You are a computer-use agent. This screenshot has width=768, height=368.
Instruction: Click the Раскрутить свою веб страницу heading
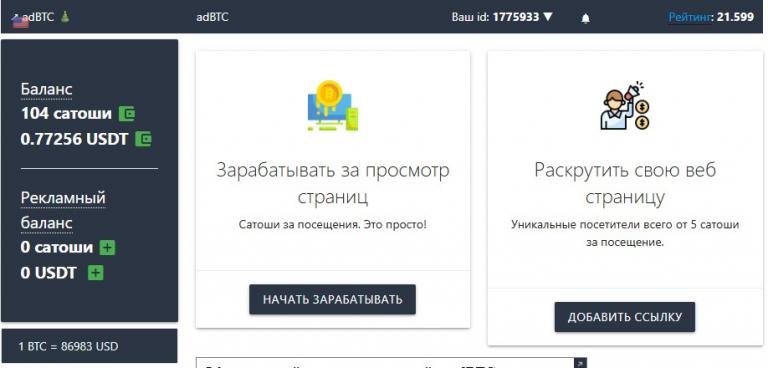pos(625,183)
